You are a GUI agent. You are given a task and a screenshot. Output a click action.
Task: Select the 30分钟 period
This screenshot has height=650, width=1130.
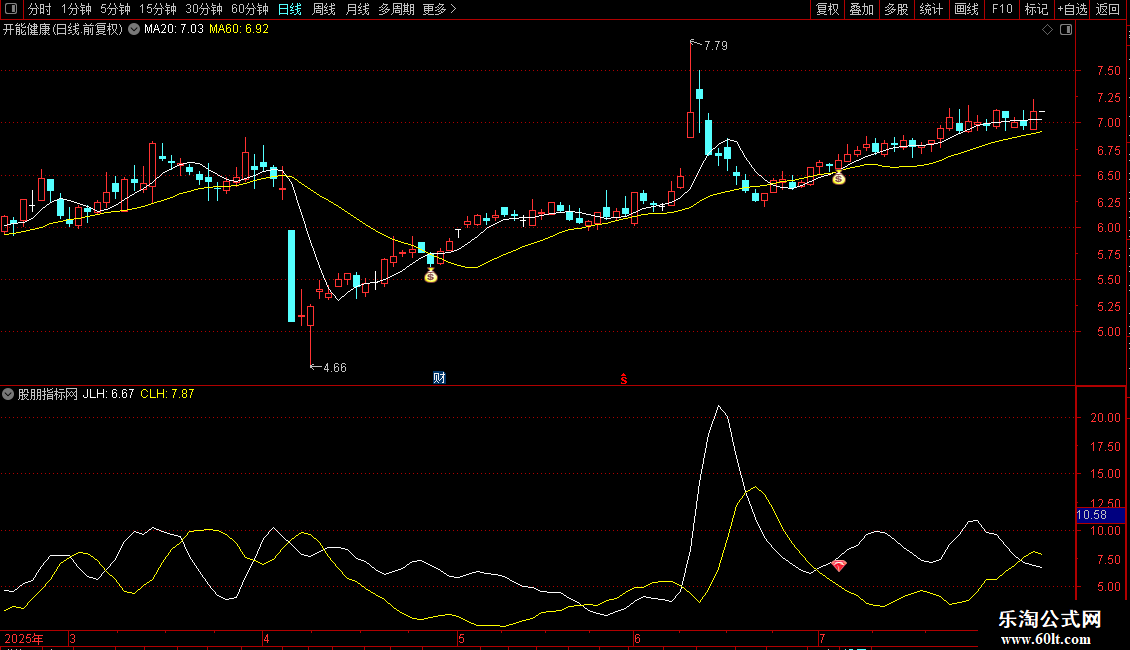click(x=204, y=9)
